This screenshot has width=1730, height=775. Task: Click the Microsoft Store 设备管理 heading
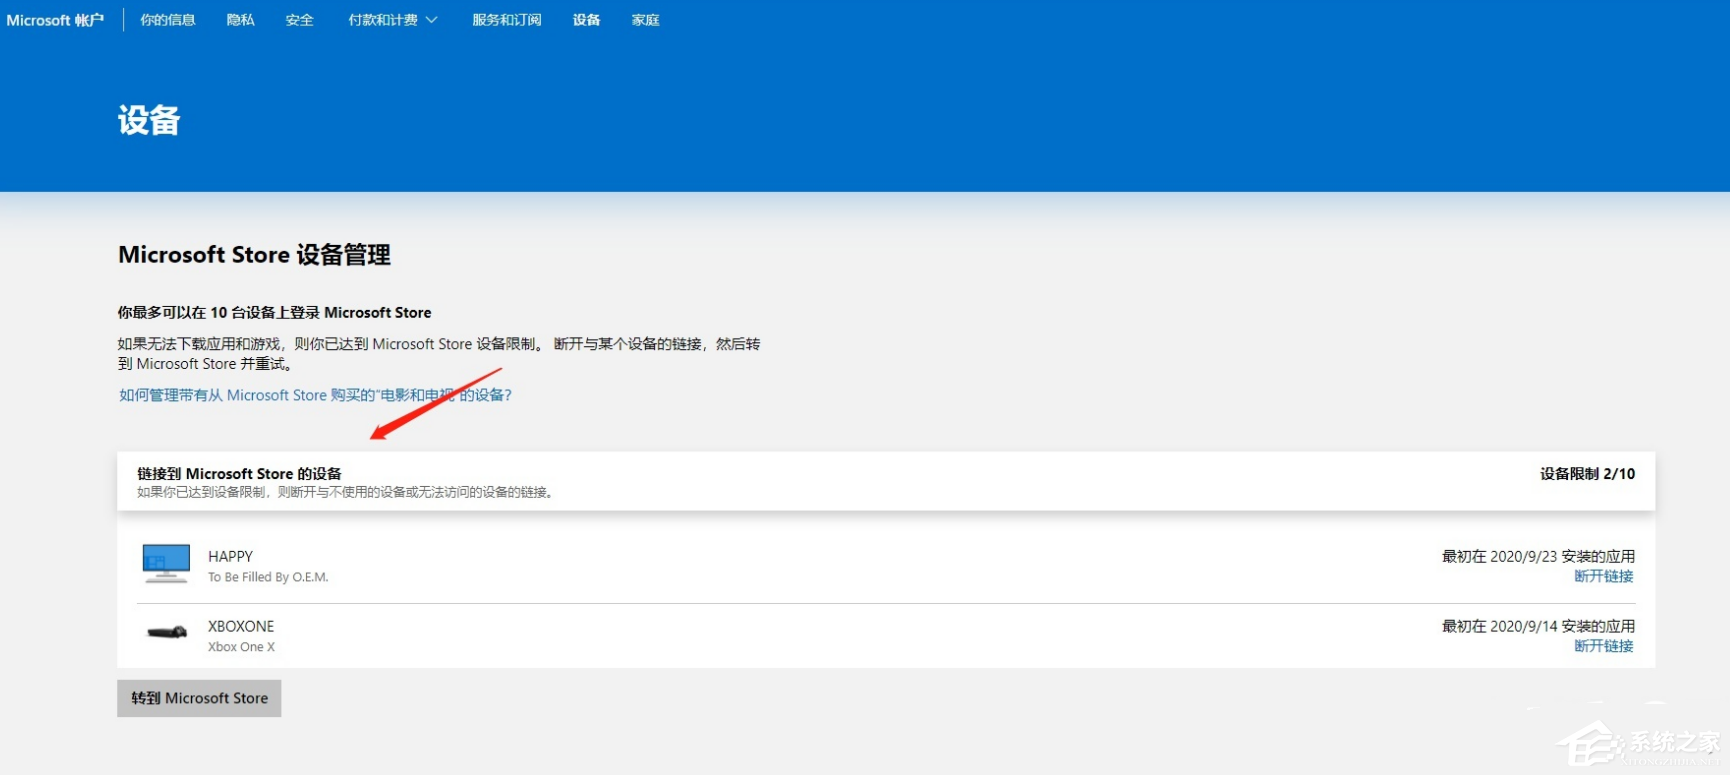click(254, 255)
